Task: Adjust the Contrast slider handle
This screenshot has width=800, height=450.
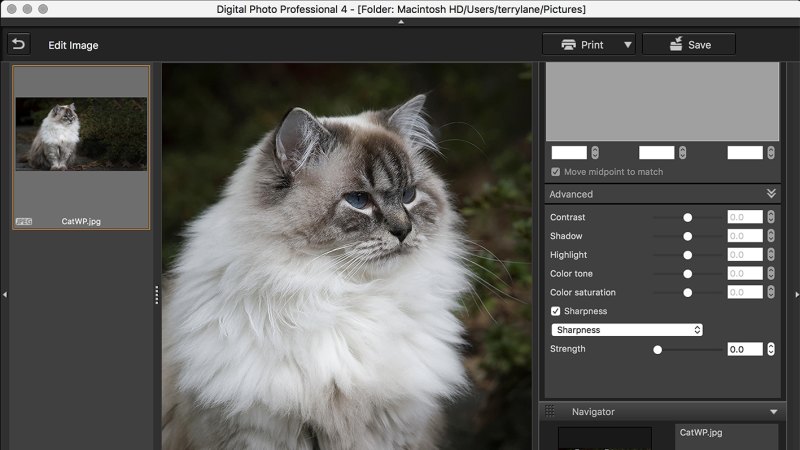Action: pyautogui.click(x=688, y=217)
